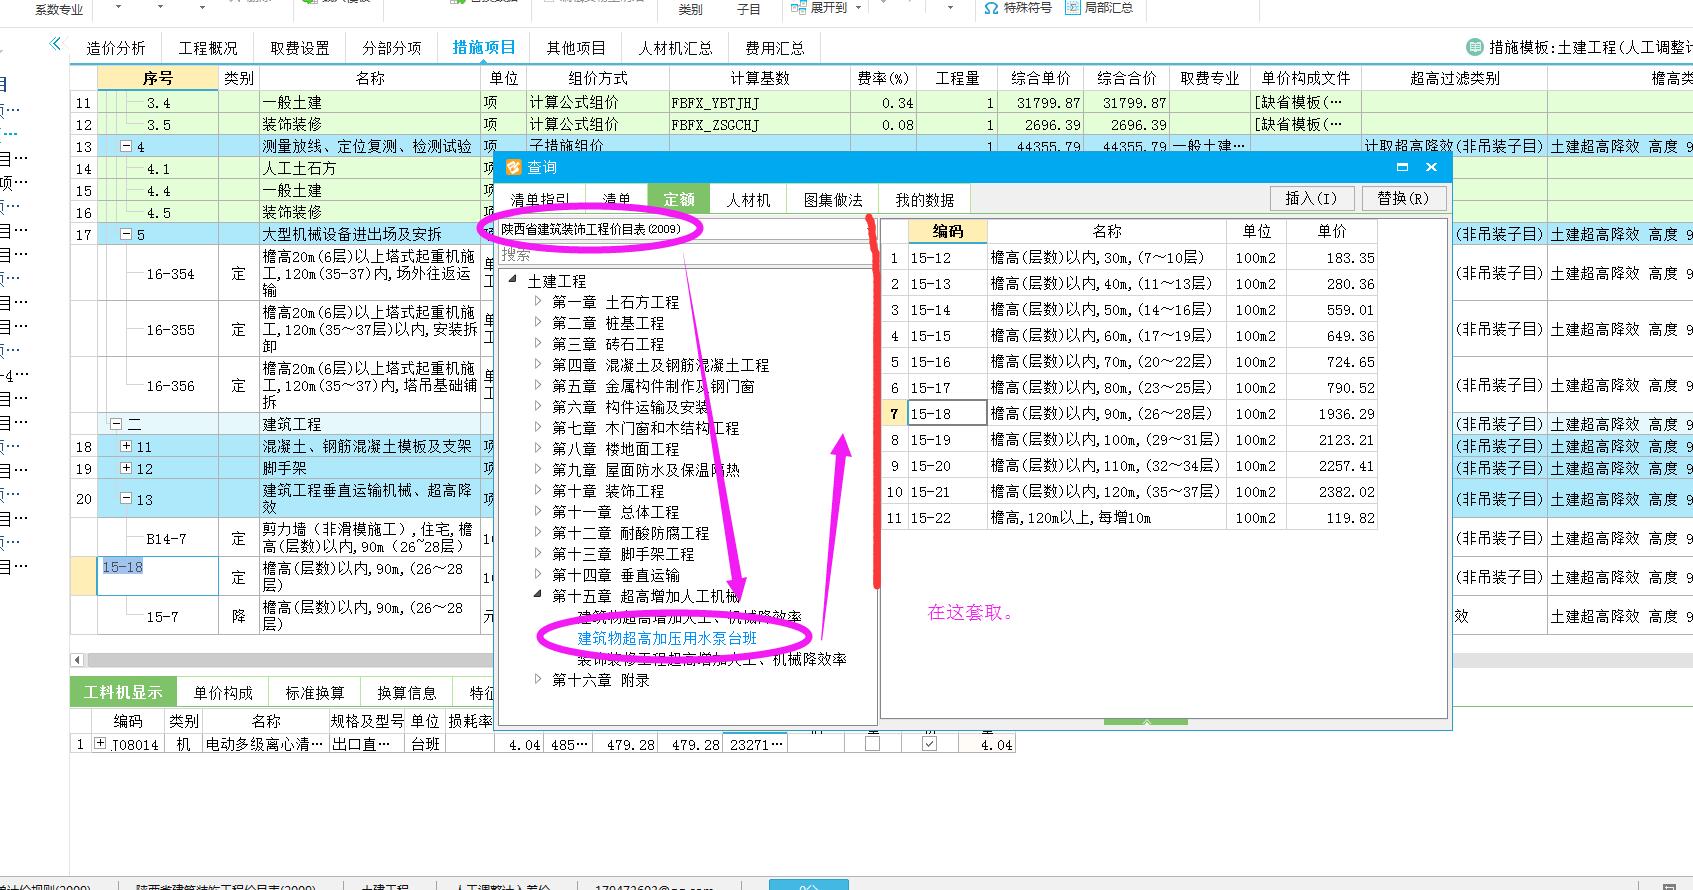Viewport: 1693px width, 890px height.
Task: Select the 工料机显示 bottom tab
Action: [122, 692]
